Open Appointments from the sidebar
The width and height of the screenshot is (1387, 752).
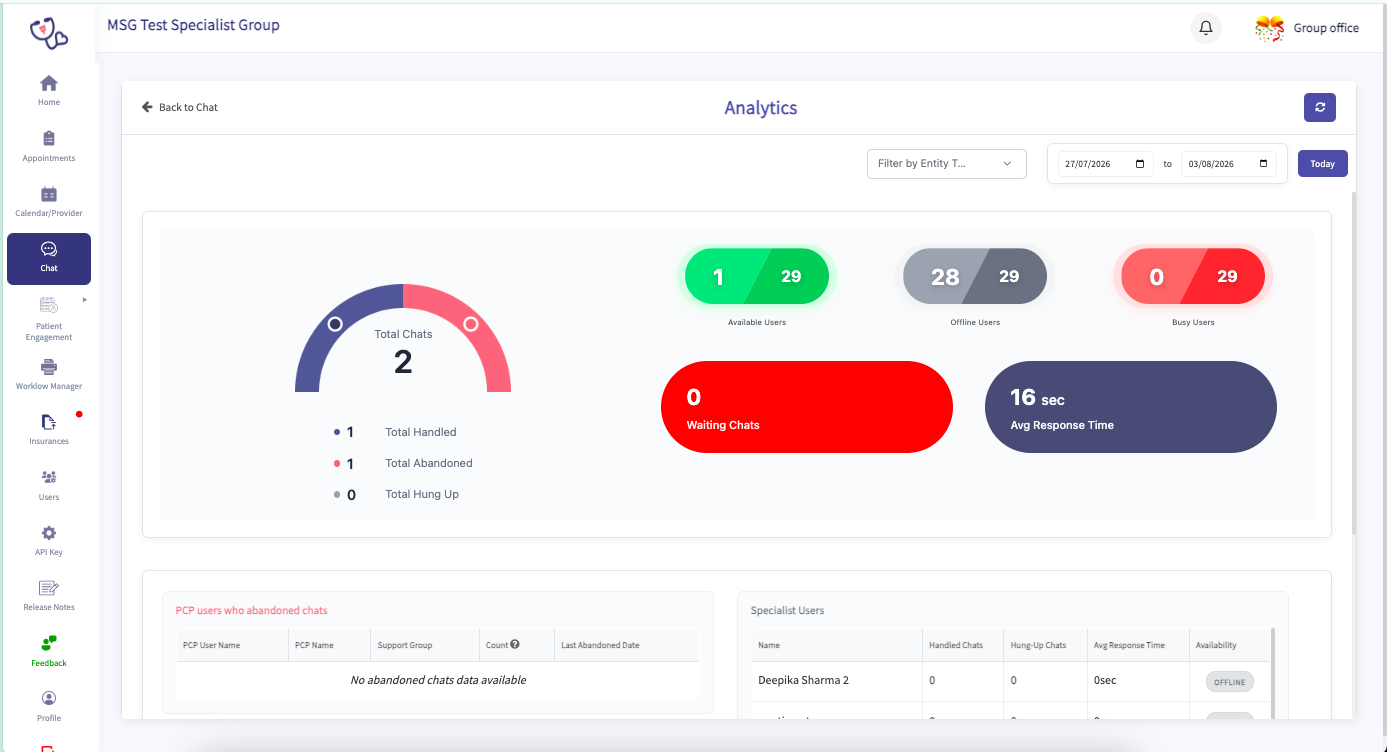(49, 146)
